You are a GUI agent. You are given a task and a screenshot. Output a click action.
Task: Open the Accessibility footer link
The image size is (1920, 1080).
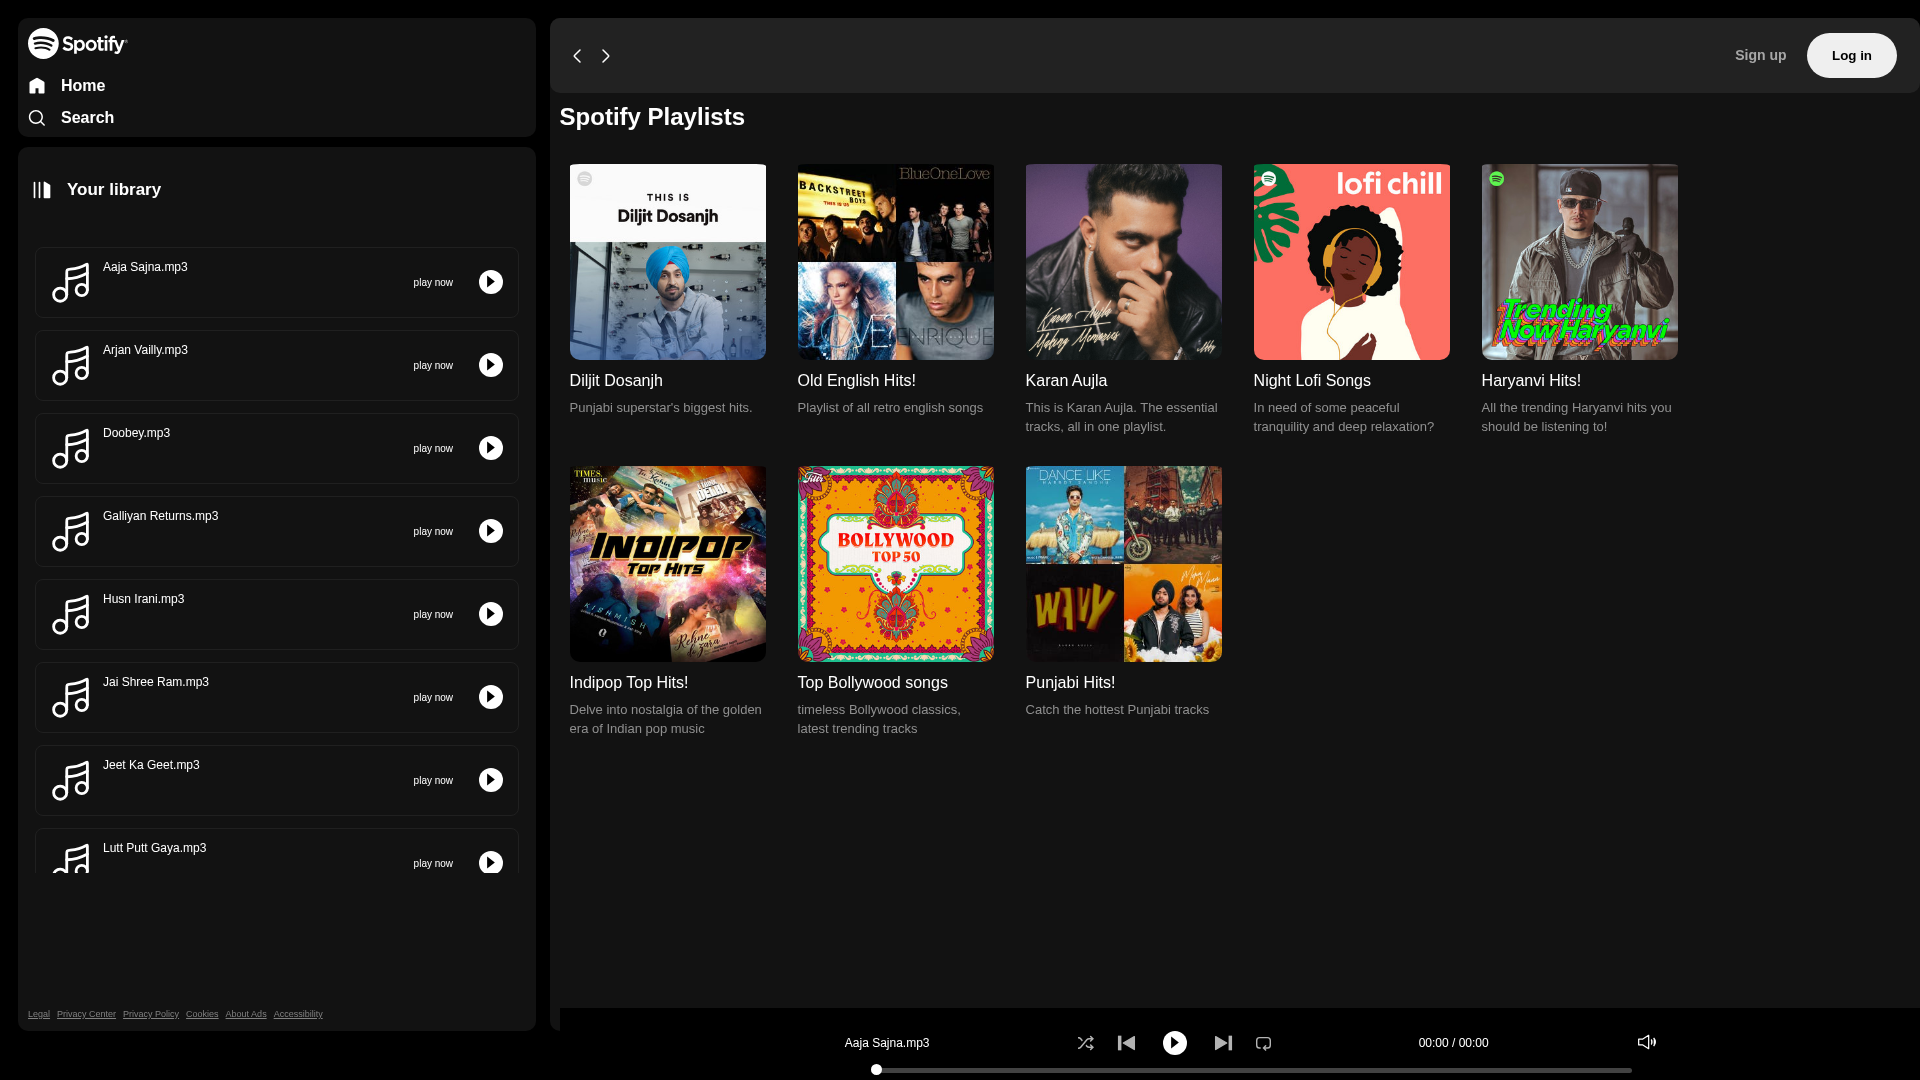tap(298, 1014)
